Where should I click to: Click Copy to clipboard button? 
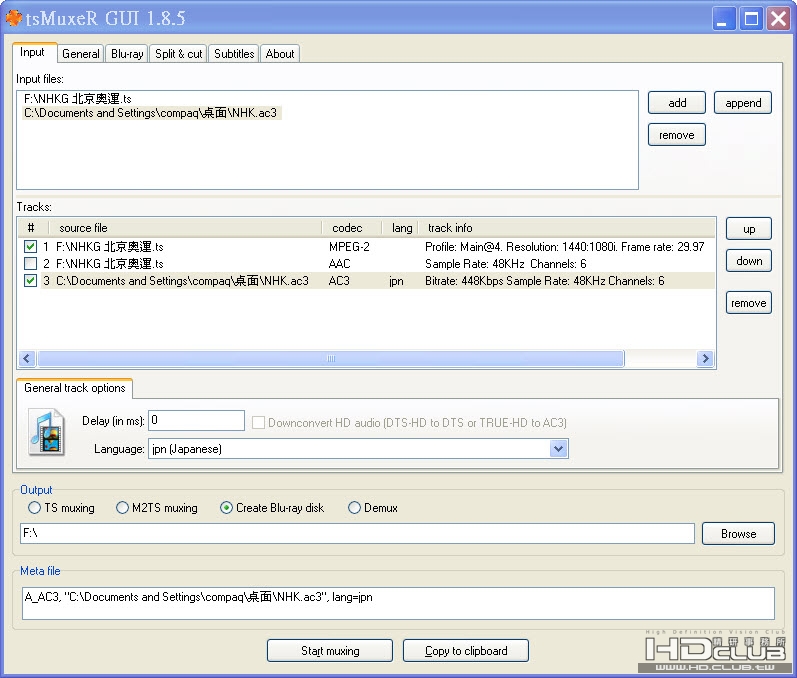click(x=466, y=651)
